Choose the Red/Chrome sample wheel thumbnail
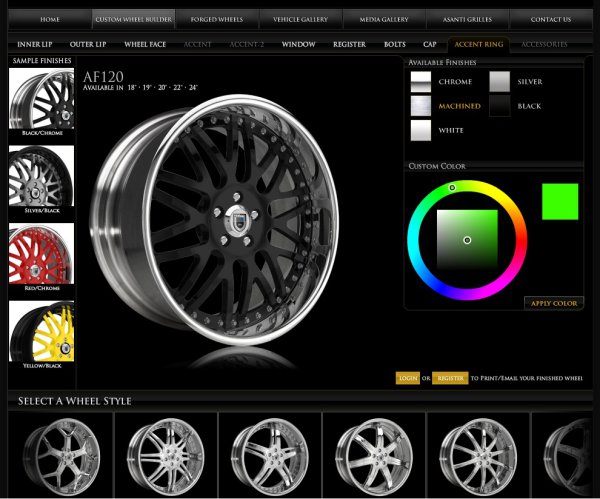 [x=41, y=256]
